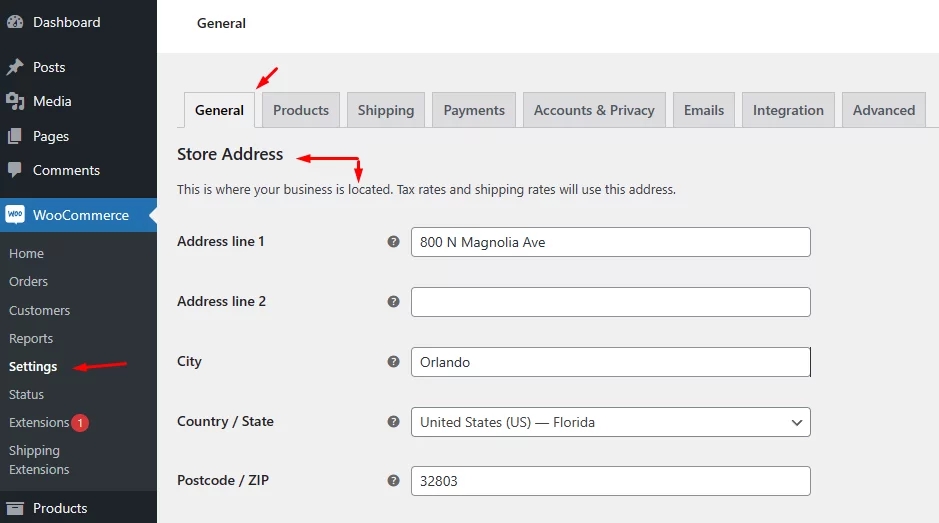939x523 pixels.
Task: Click the Posts pushpin icon
Action: click(15, 67)
